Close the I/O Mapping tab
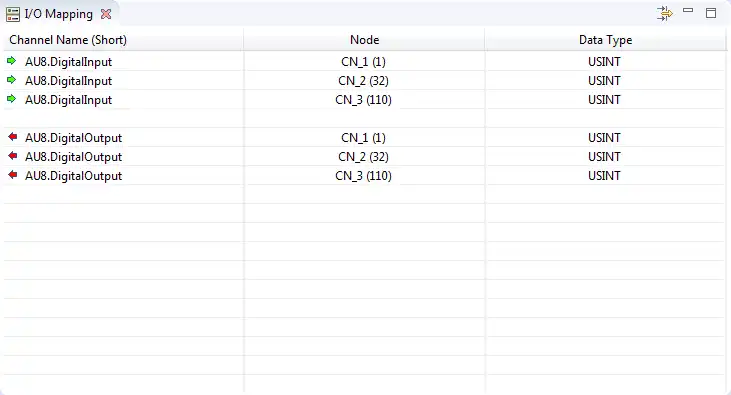 (x=106, y=14)
